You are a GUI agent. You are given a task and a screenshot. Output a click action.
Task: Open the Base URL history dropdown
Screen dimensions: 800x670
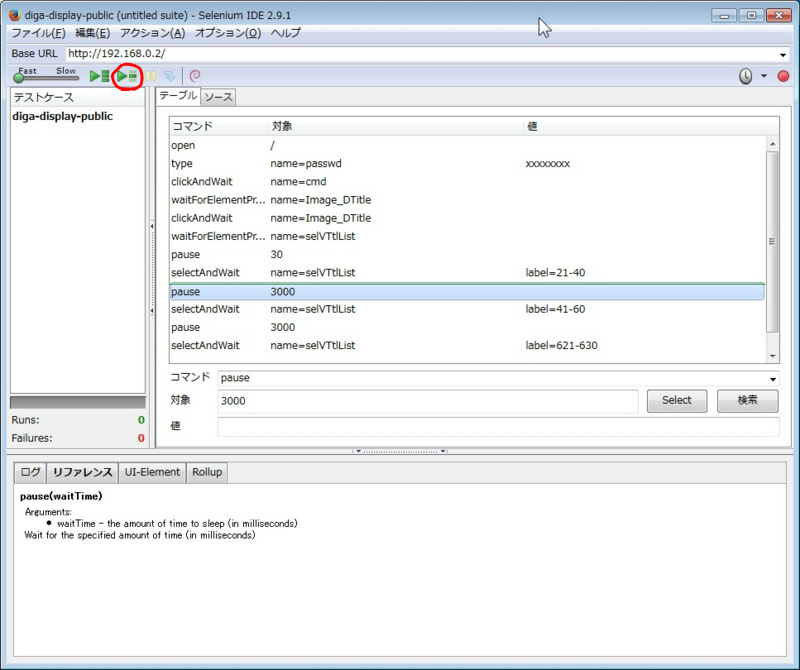786,53
